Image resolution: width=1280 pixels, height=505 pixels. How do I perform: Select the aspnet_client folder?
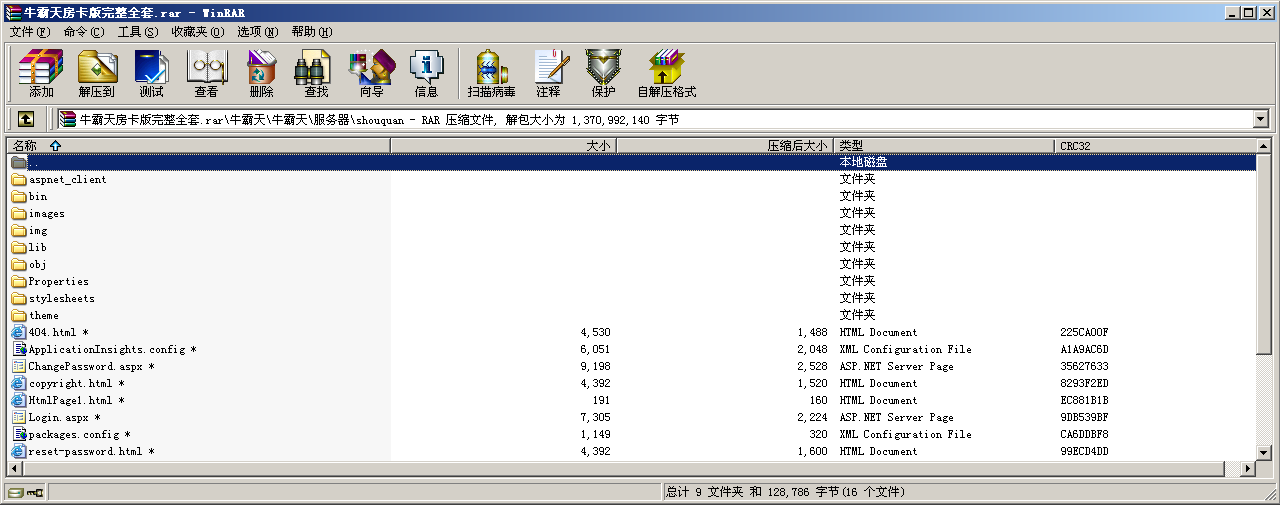[x=67, y=180]
